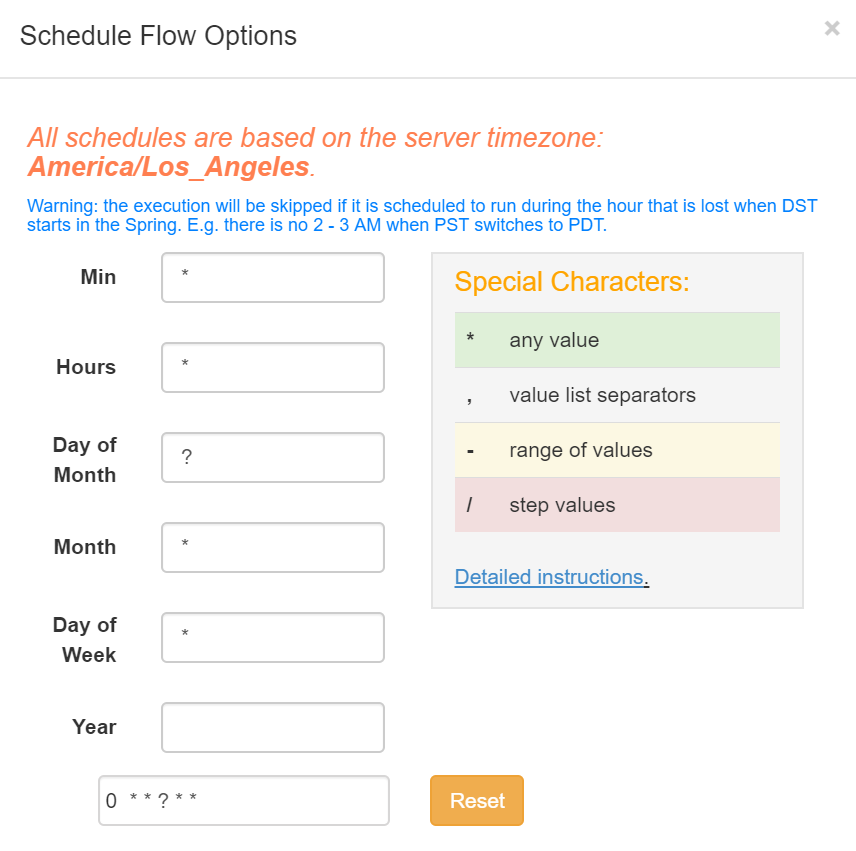Select the step values row

pos(617,505)
